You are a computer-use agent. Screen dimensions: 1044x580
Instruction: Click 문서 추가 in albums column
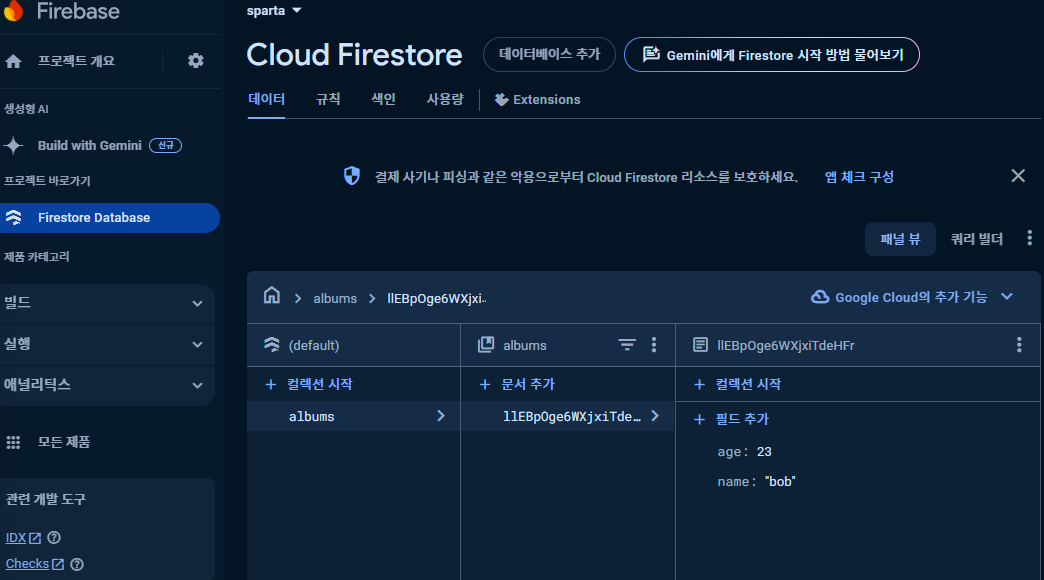click(x=517, y=384)
